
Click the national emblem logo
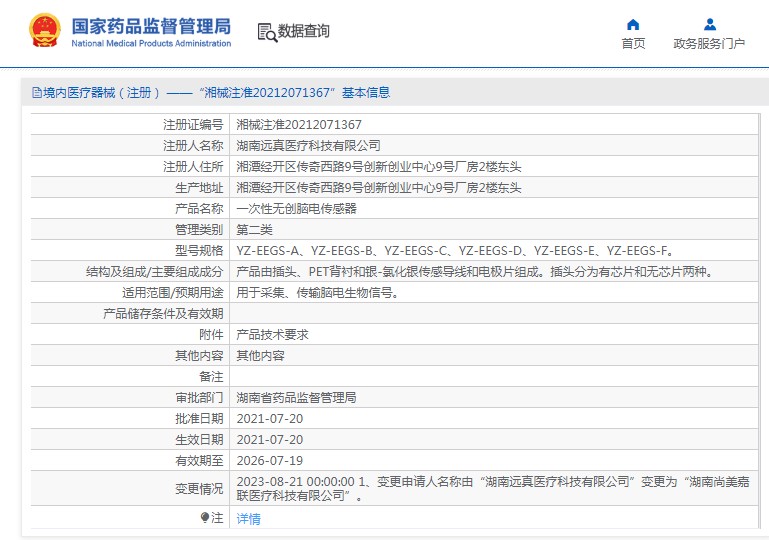coord(45,30)
